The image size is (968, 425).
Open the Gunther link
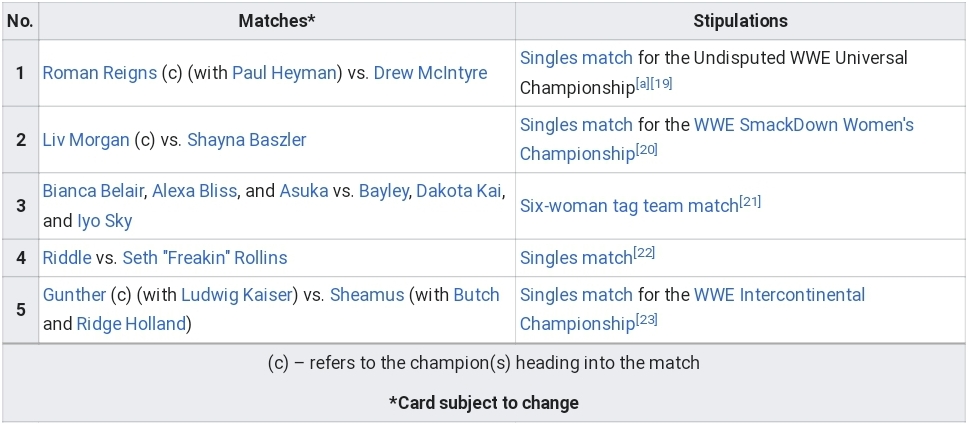74,294
